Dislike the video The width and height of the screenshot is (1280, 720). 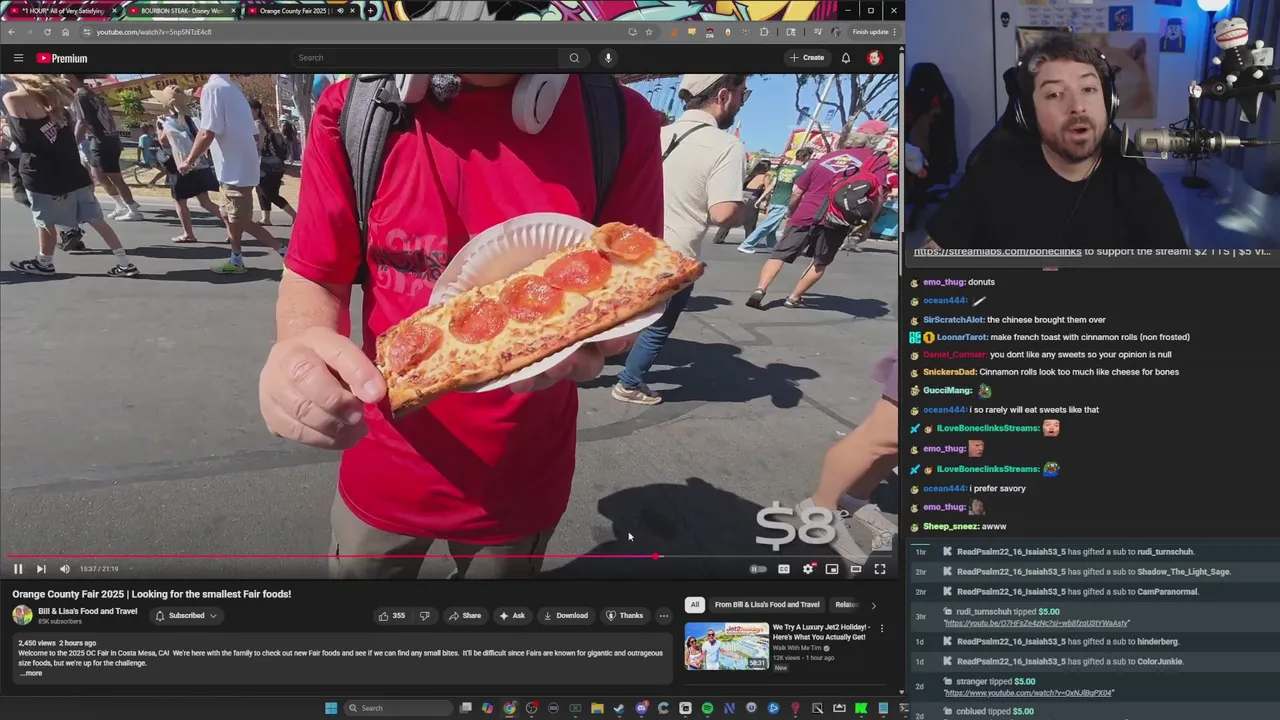pos(425,616)
